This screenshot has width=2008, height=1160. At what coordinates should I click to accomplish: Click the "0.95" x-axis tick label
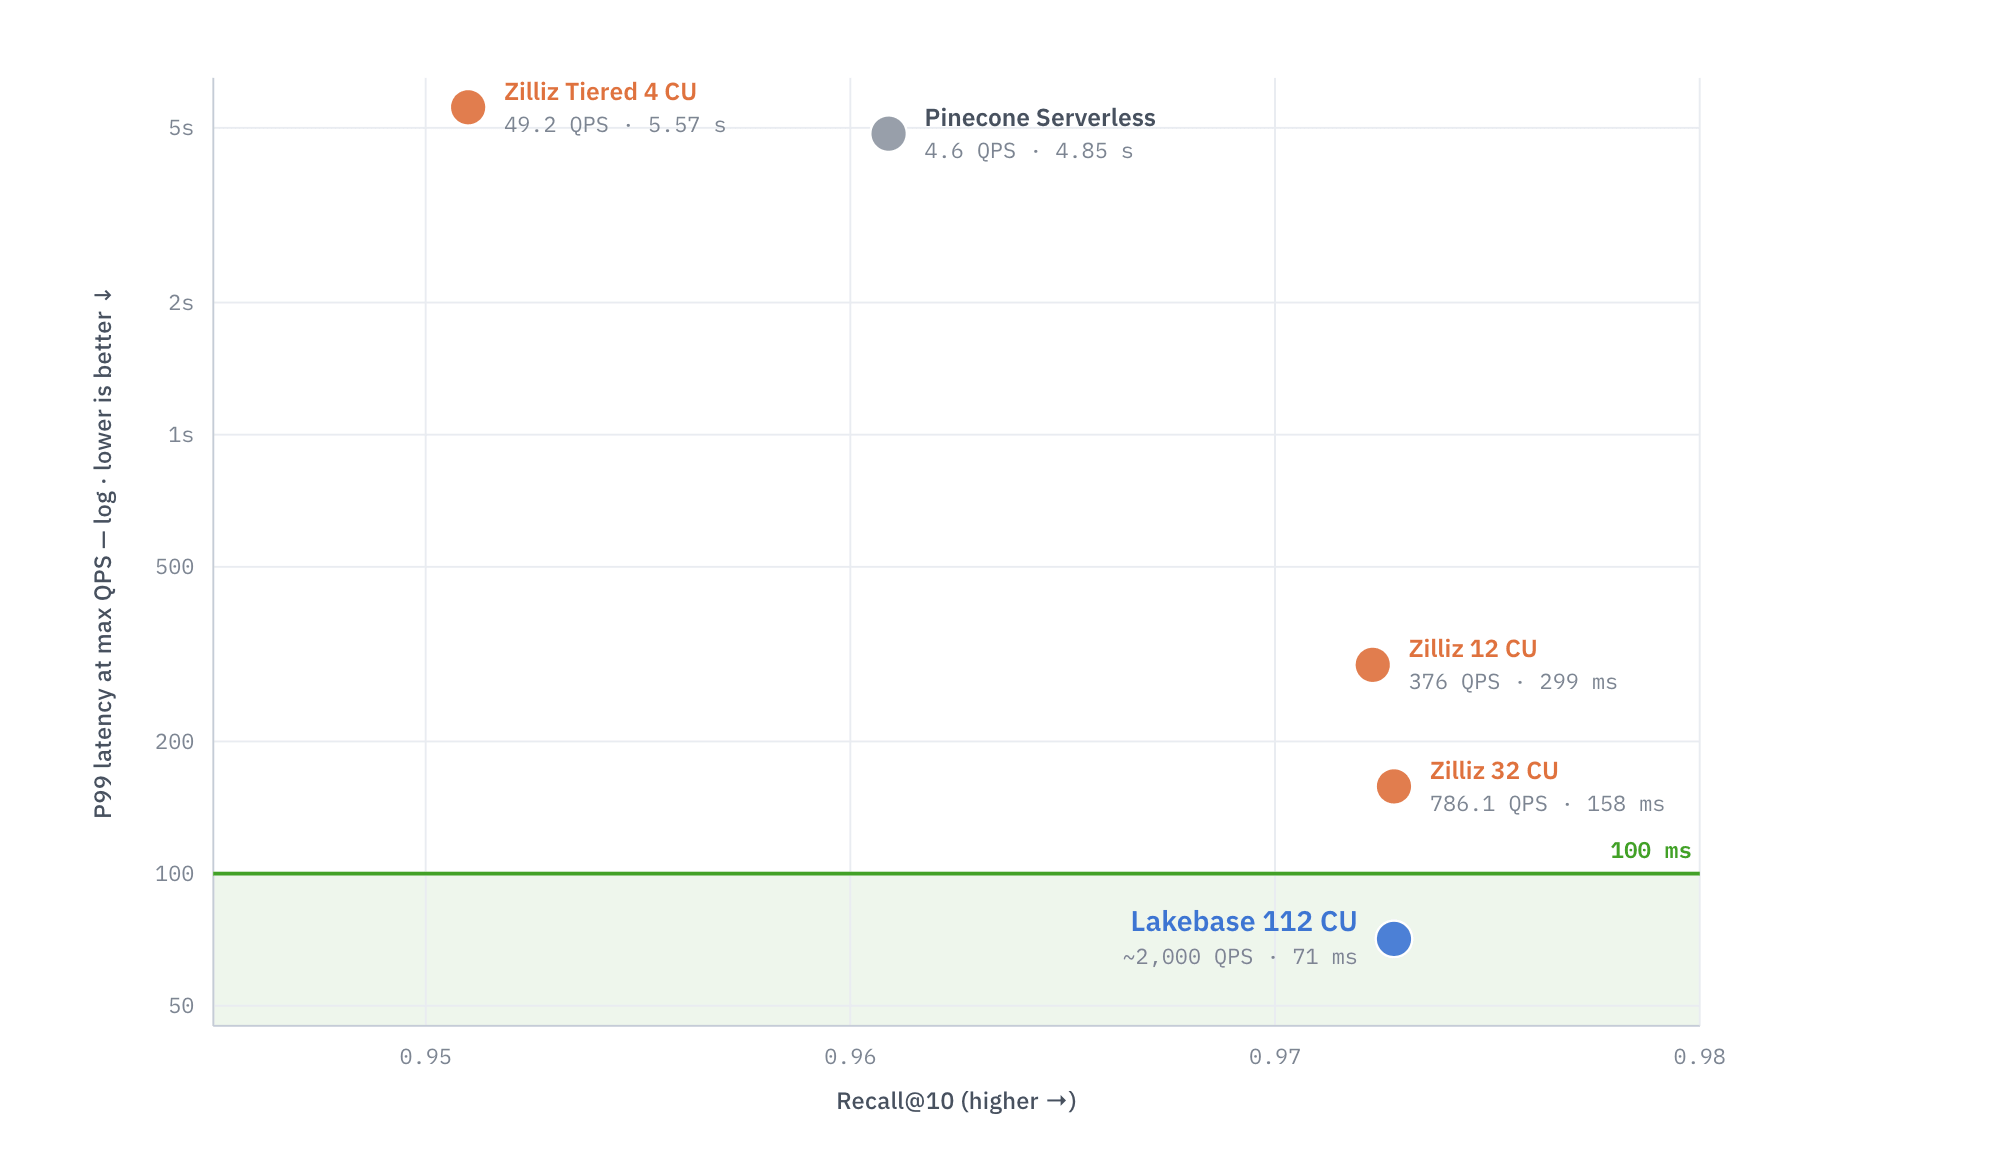[426, 1057]
